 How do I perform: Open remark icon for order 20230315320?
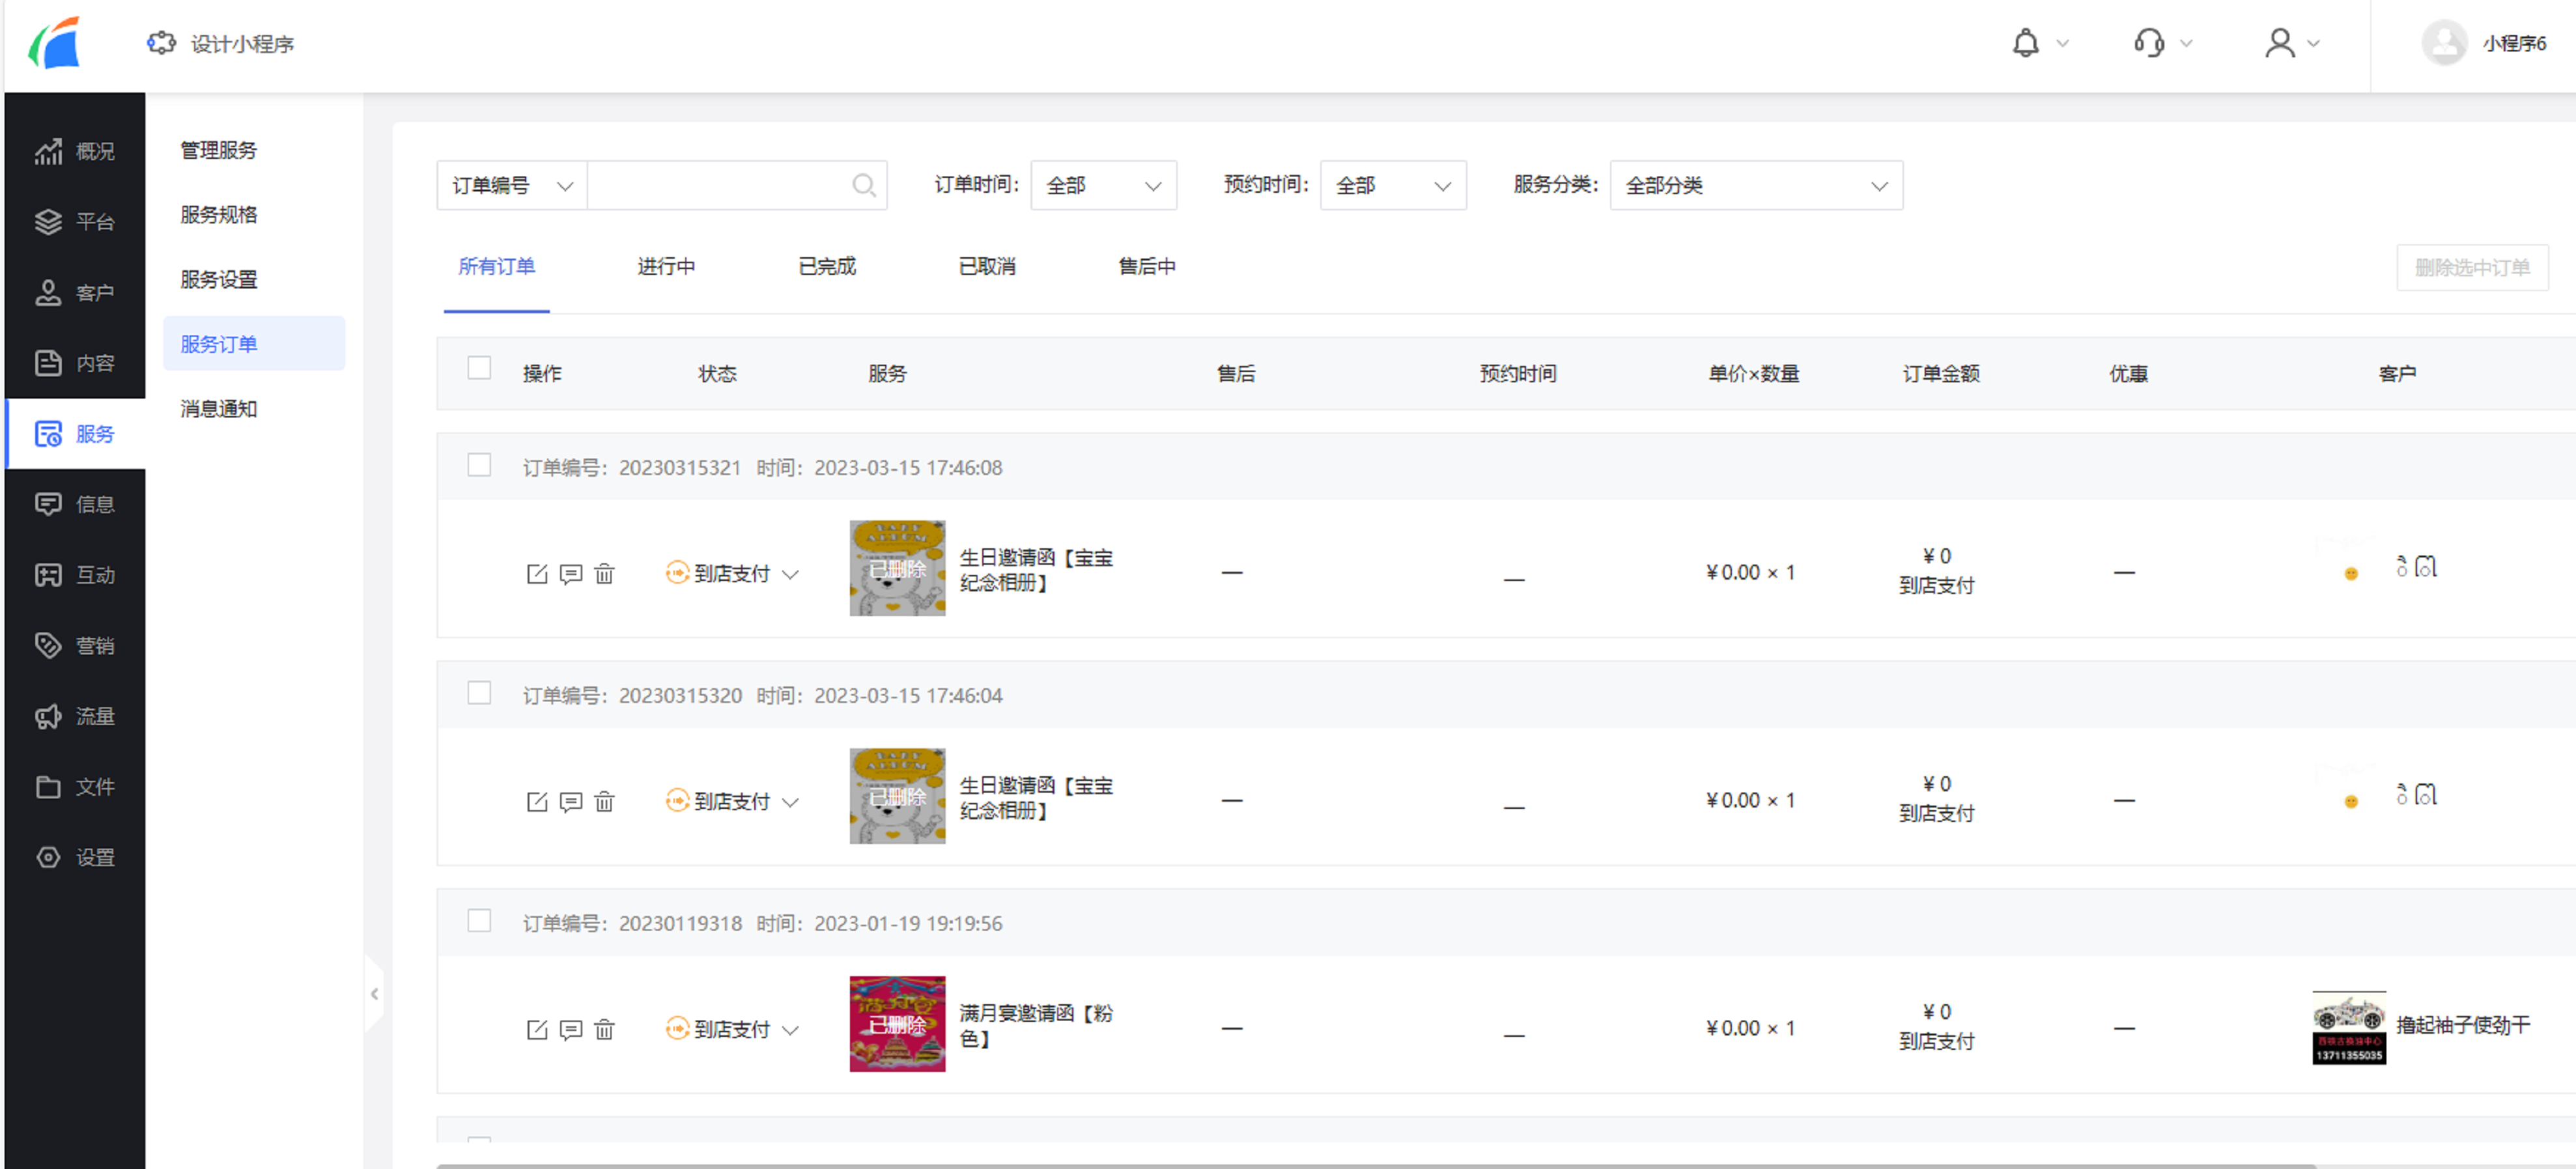(x=571, y=801)
